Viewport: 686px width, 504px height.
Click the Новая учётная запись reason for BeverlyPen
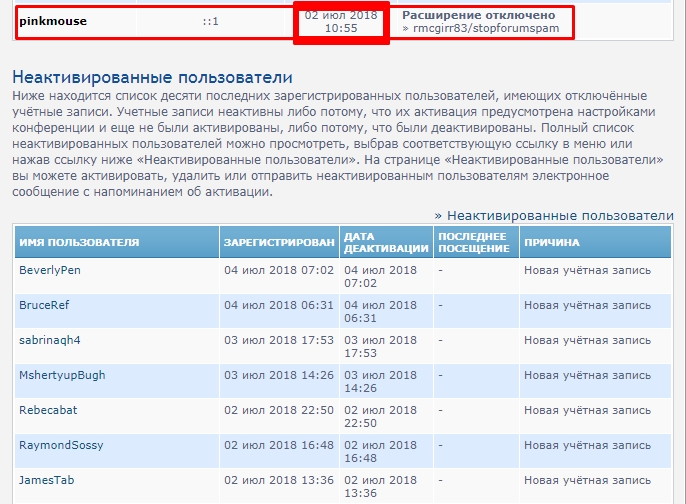pyautogui.click(x=587, y=270)
